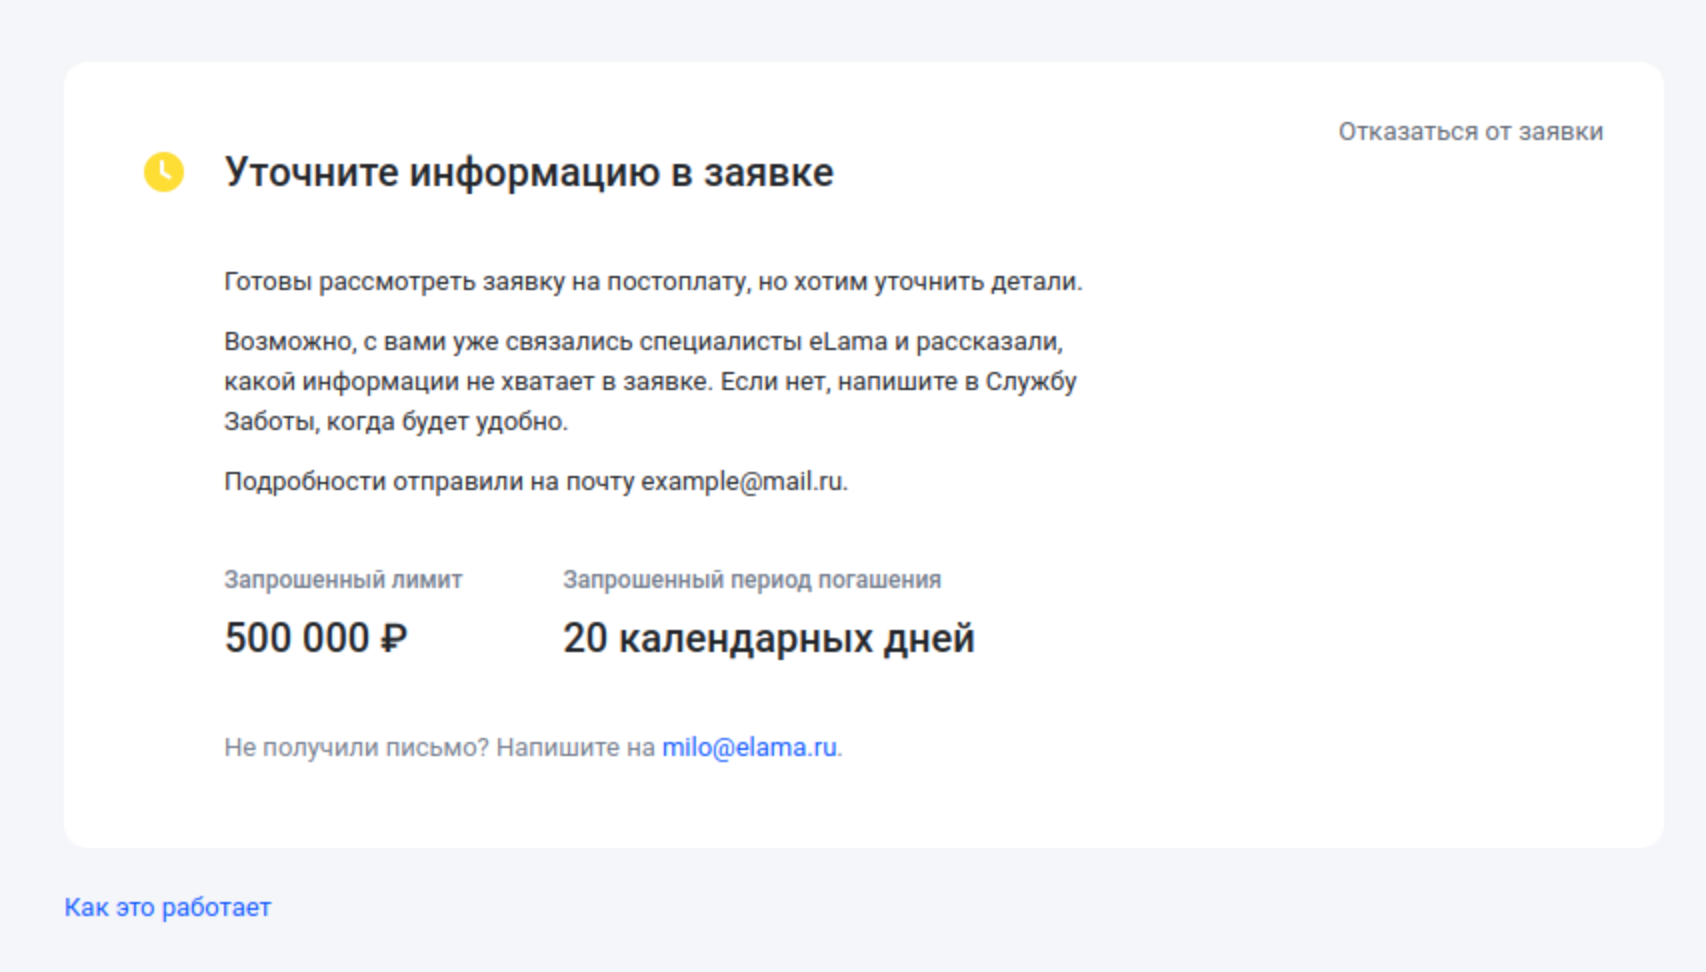This screenshot has width=1706, height=972.
Task: Click text 'Не получили письмо? Напишите на'
Action: [x=439, y=747]
